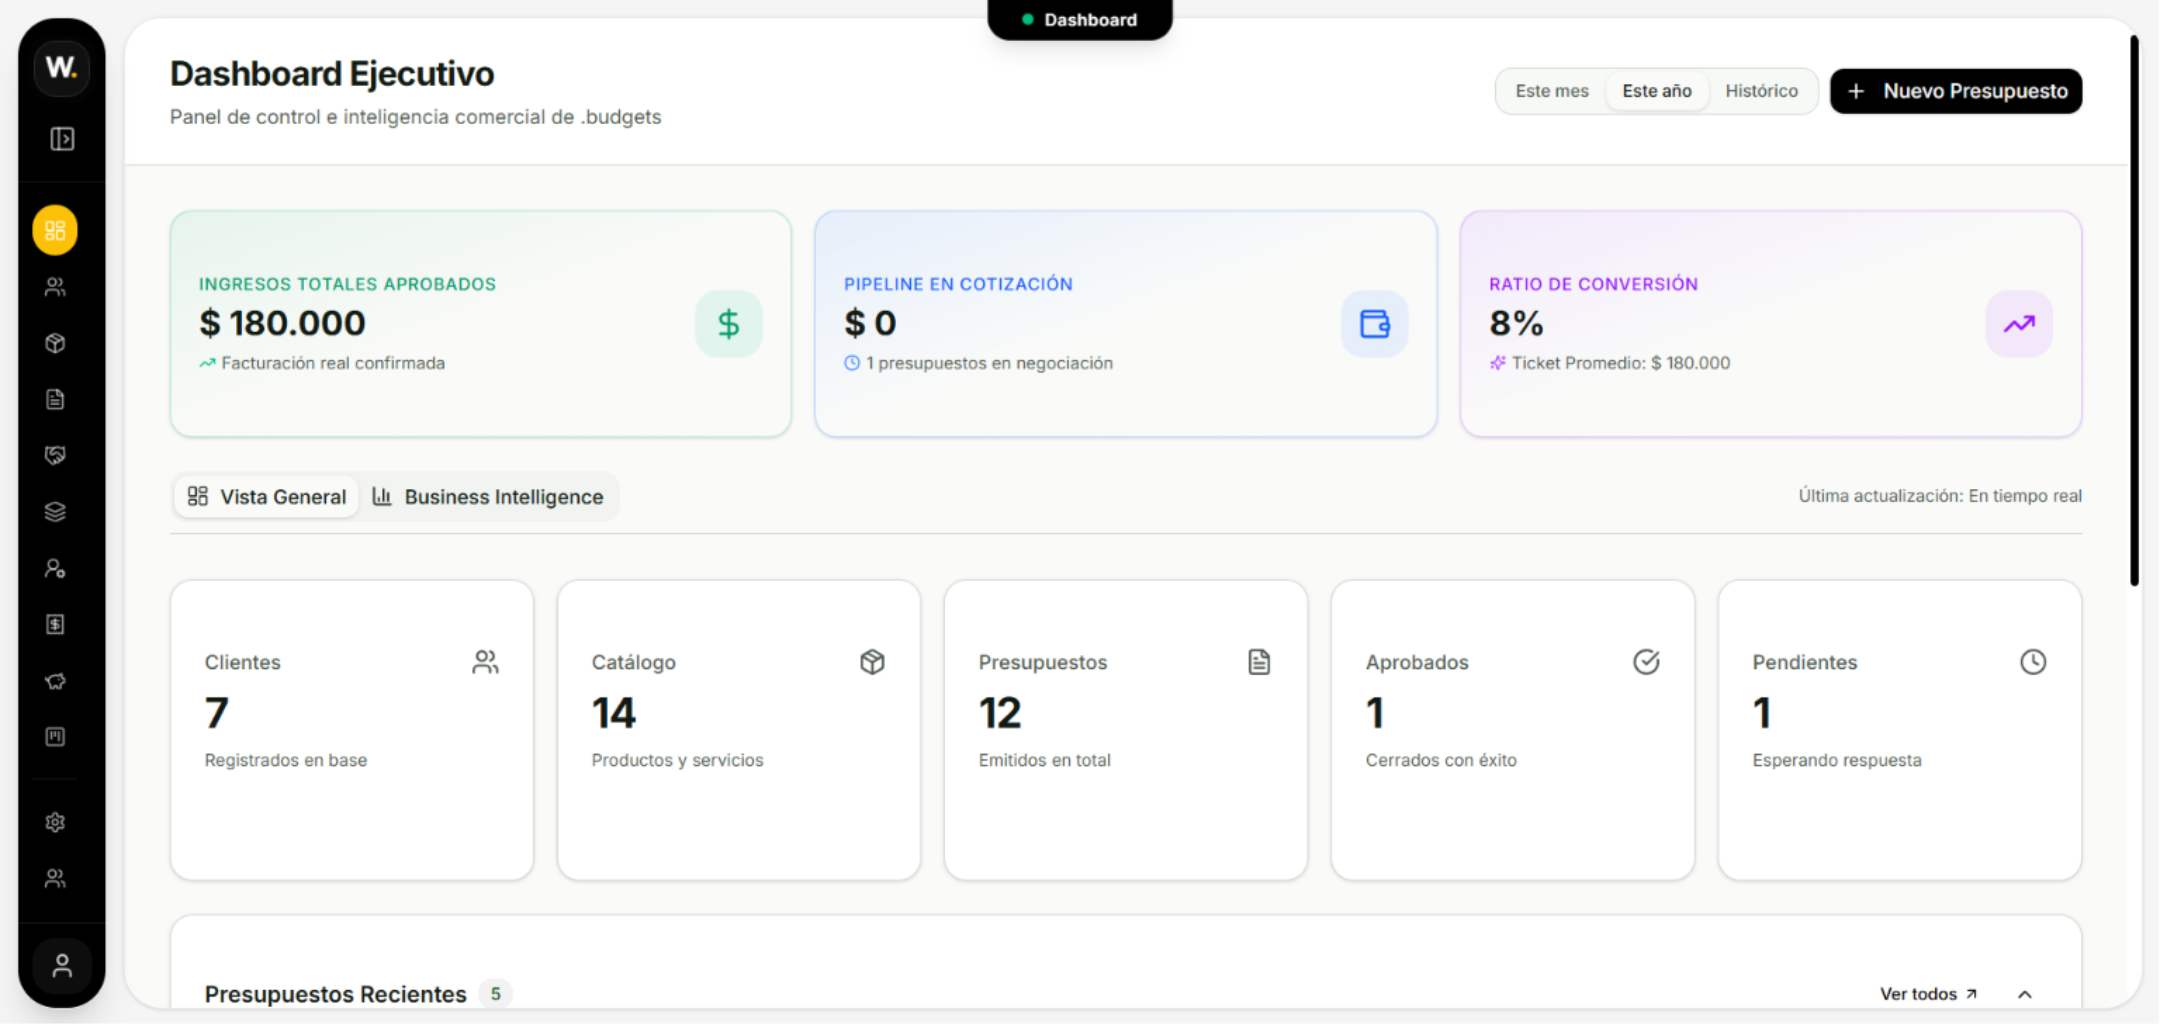The height and width of the screenshot is (1025, 2160).
Task: Open the budgets document icon in sidebar
Action: [x=55, y=399]
